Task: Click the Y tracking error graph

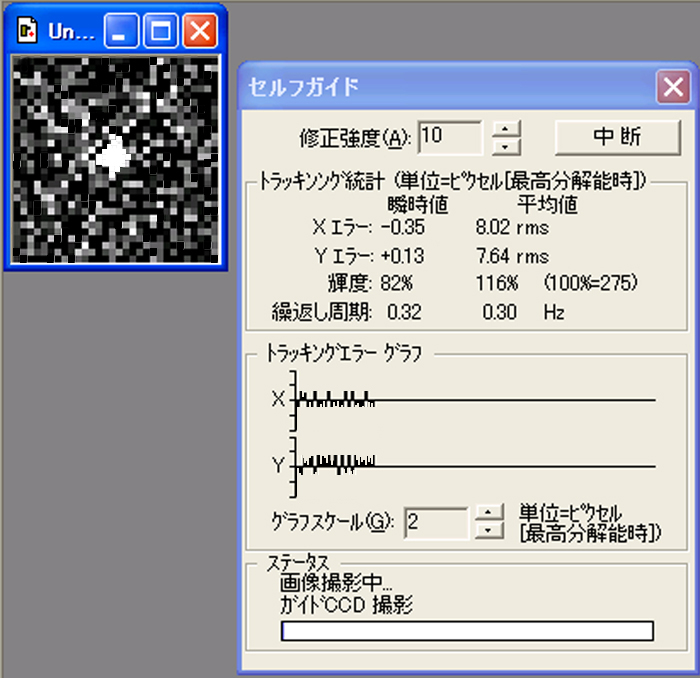Action: (x=472, y=467)
